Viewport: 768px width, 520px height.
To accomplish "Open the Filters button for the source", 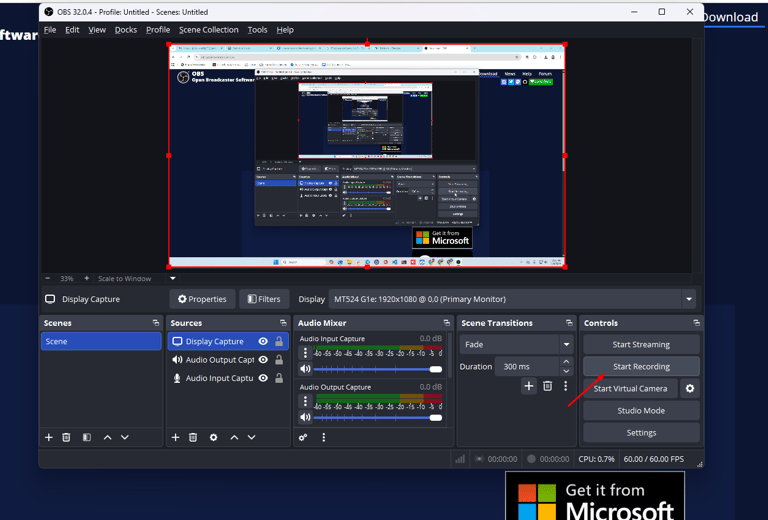I will click(x=265, y=299).
